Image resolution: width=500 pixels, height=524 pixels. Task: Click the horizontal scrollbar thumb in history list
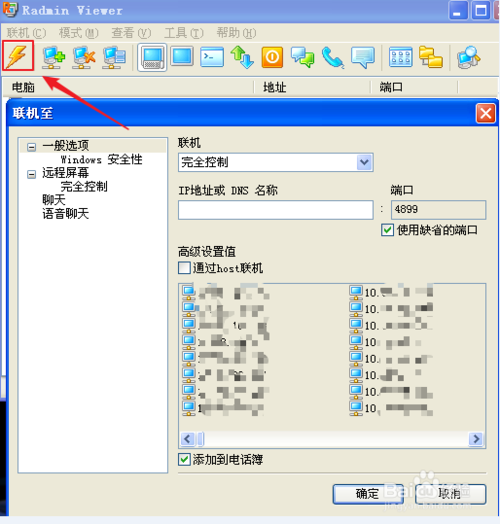coord(201,438)
